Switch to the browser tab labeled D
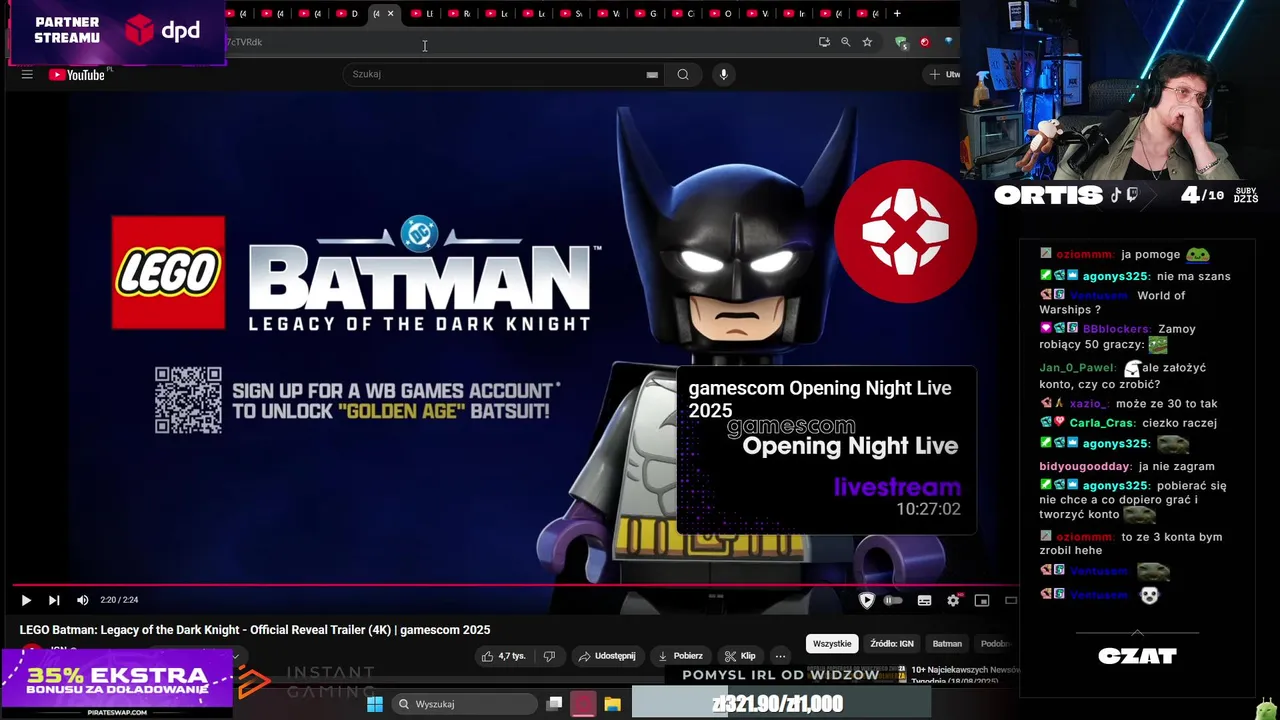Screen dimensions: 1280x720 [x=347, y=14]
